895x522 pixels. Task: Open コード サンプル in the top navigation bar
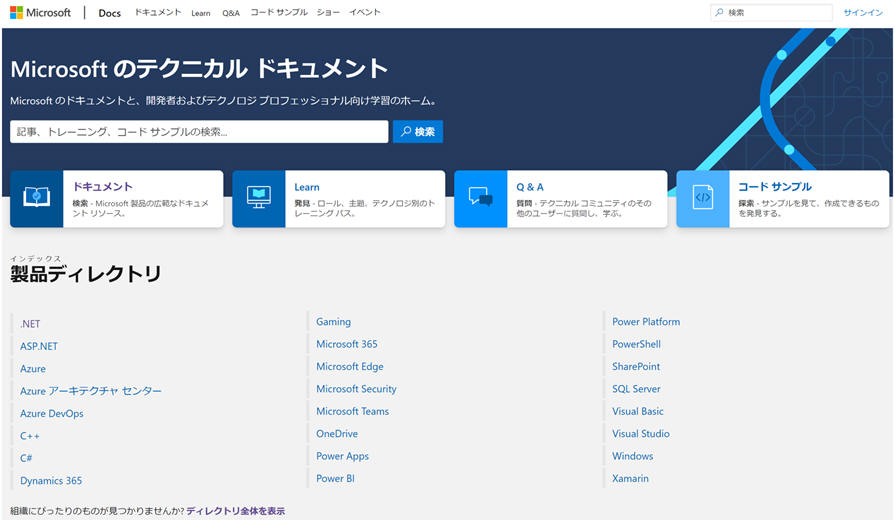[279, 12]
